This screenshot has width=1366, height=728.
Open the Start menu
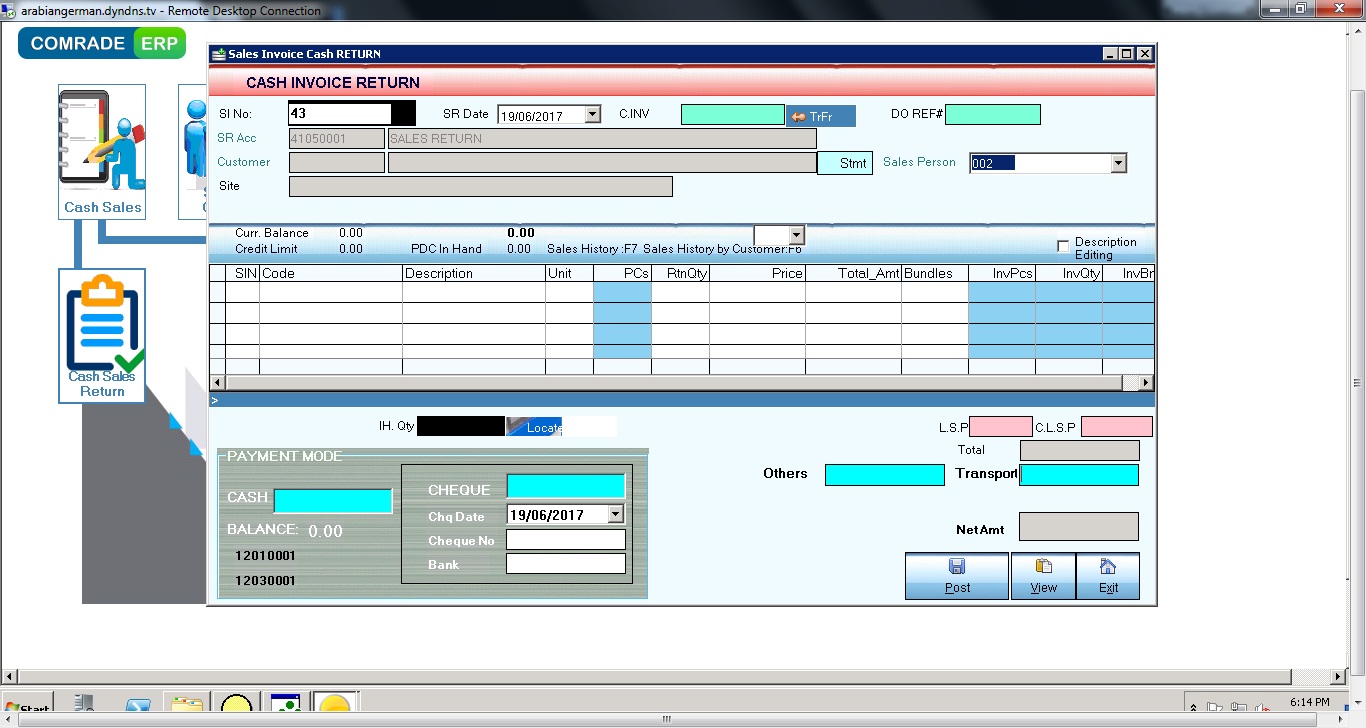[25, 705]
